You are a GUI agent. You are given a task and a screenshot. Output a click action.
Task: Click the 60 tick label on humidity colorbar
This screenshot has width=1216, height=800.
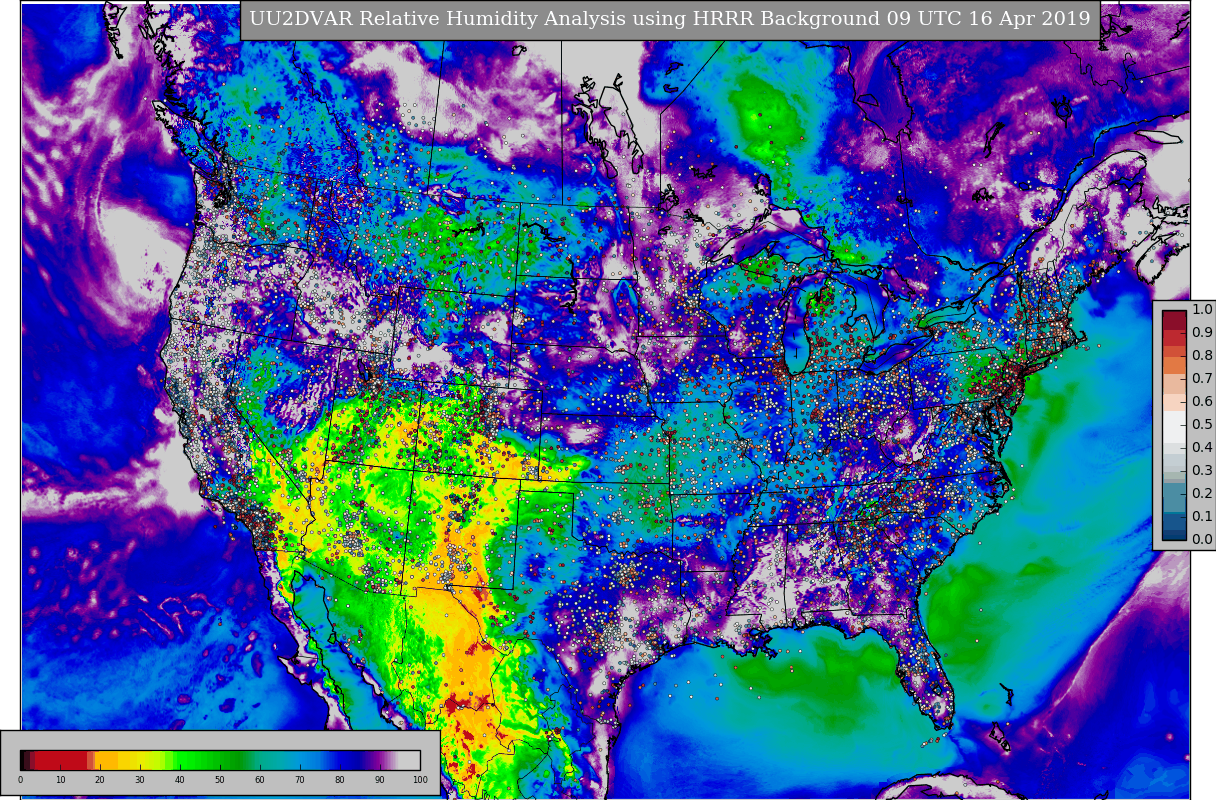(x=260, y=780)
